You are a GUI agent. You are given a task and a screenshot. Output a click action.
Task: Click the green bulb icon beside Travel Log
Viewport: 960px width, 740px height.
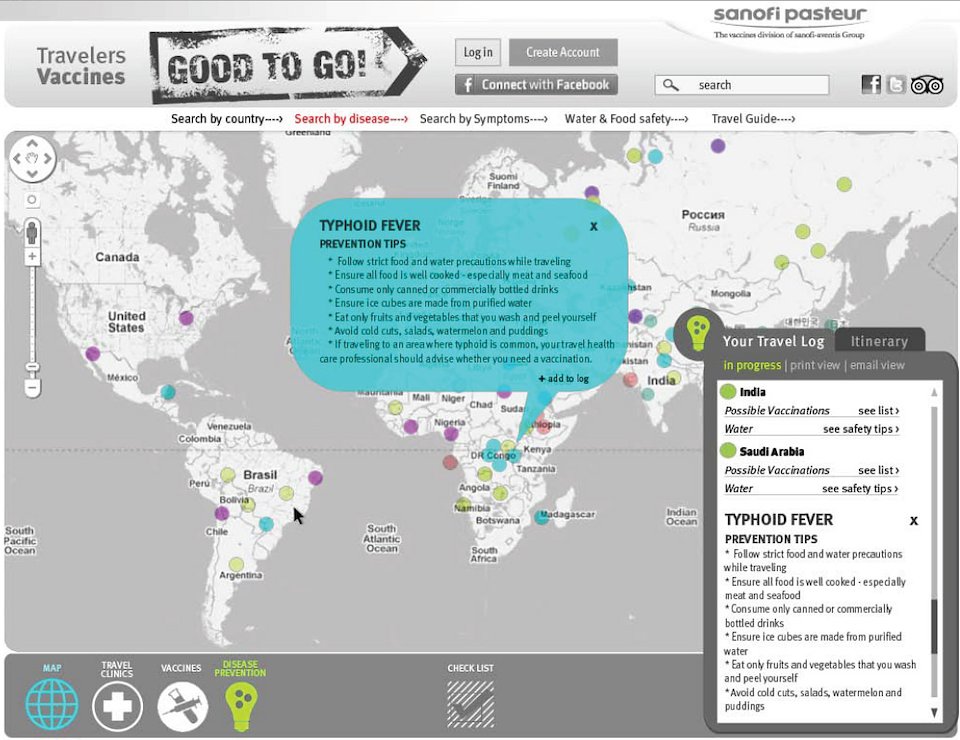(698, 332)
